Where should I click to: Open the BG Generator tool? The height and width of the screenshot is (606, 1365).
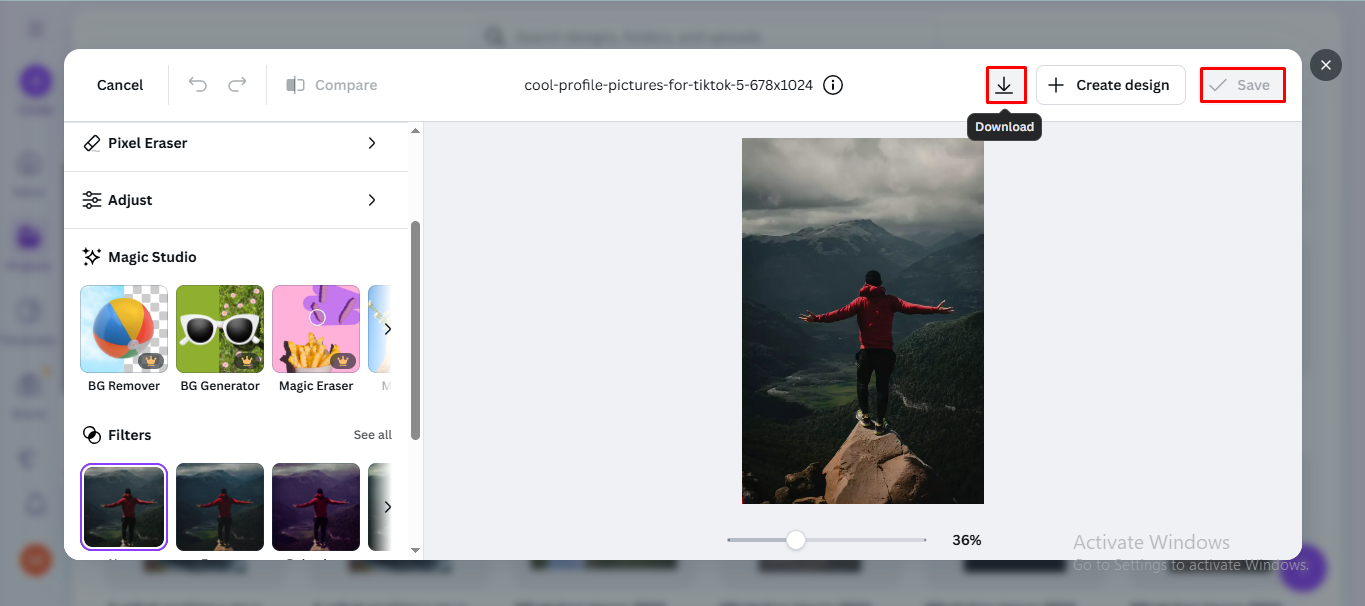(x=220, y=329)
